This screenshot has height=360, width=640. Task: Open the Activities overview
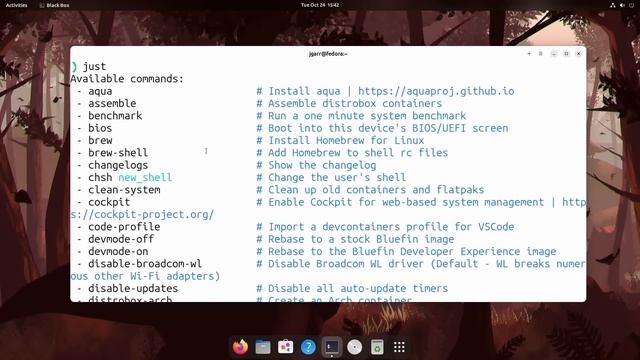click(16, 5)
